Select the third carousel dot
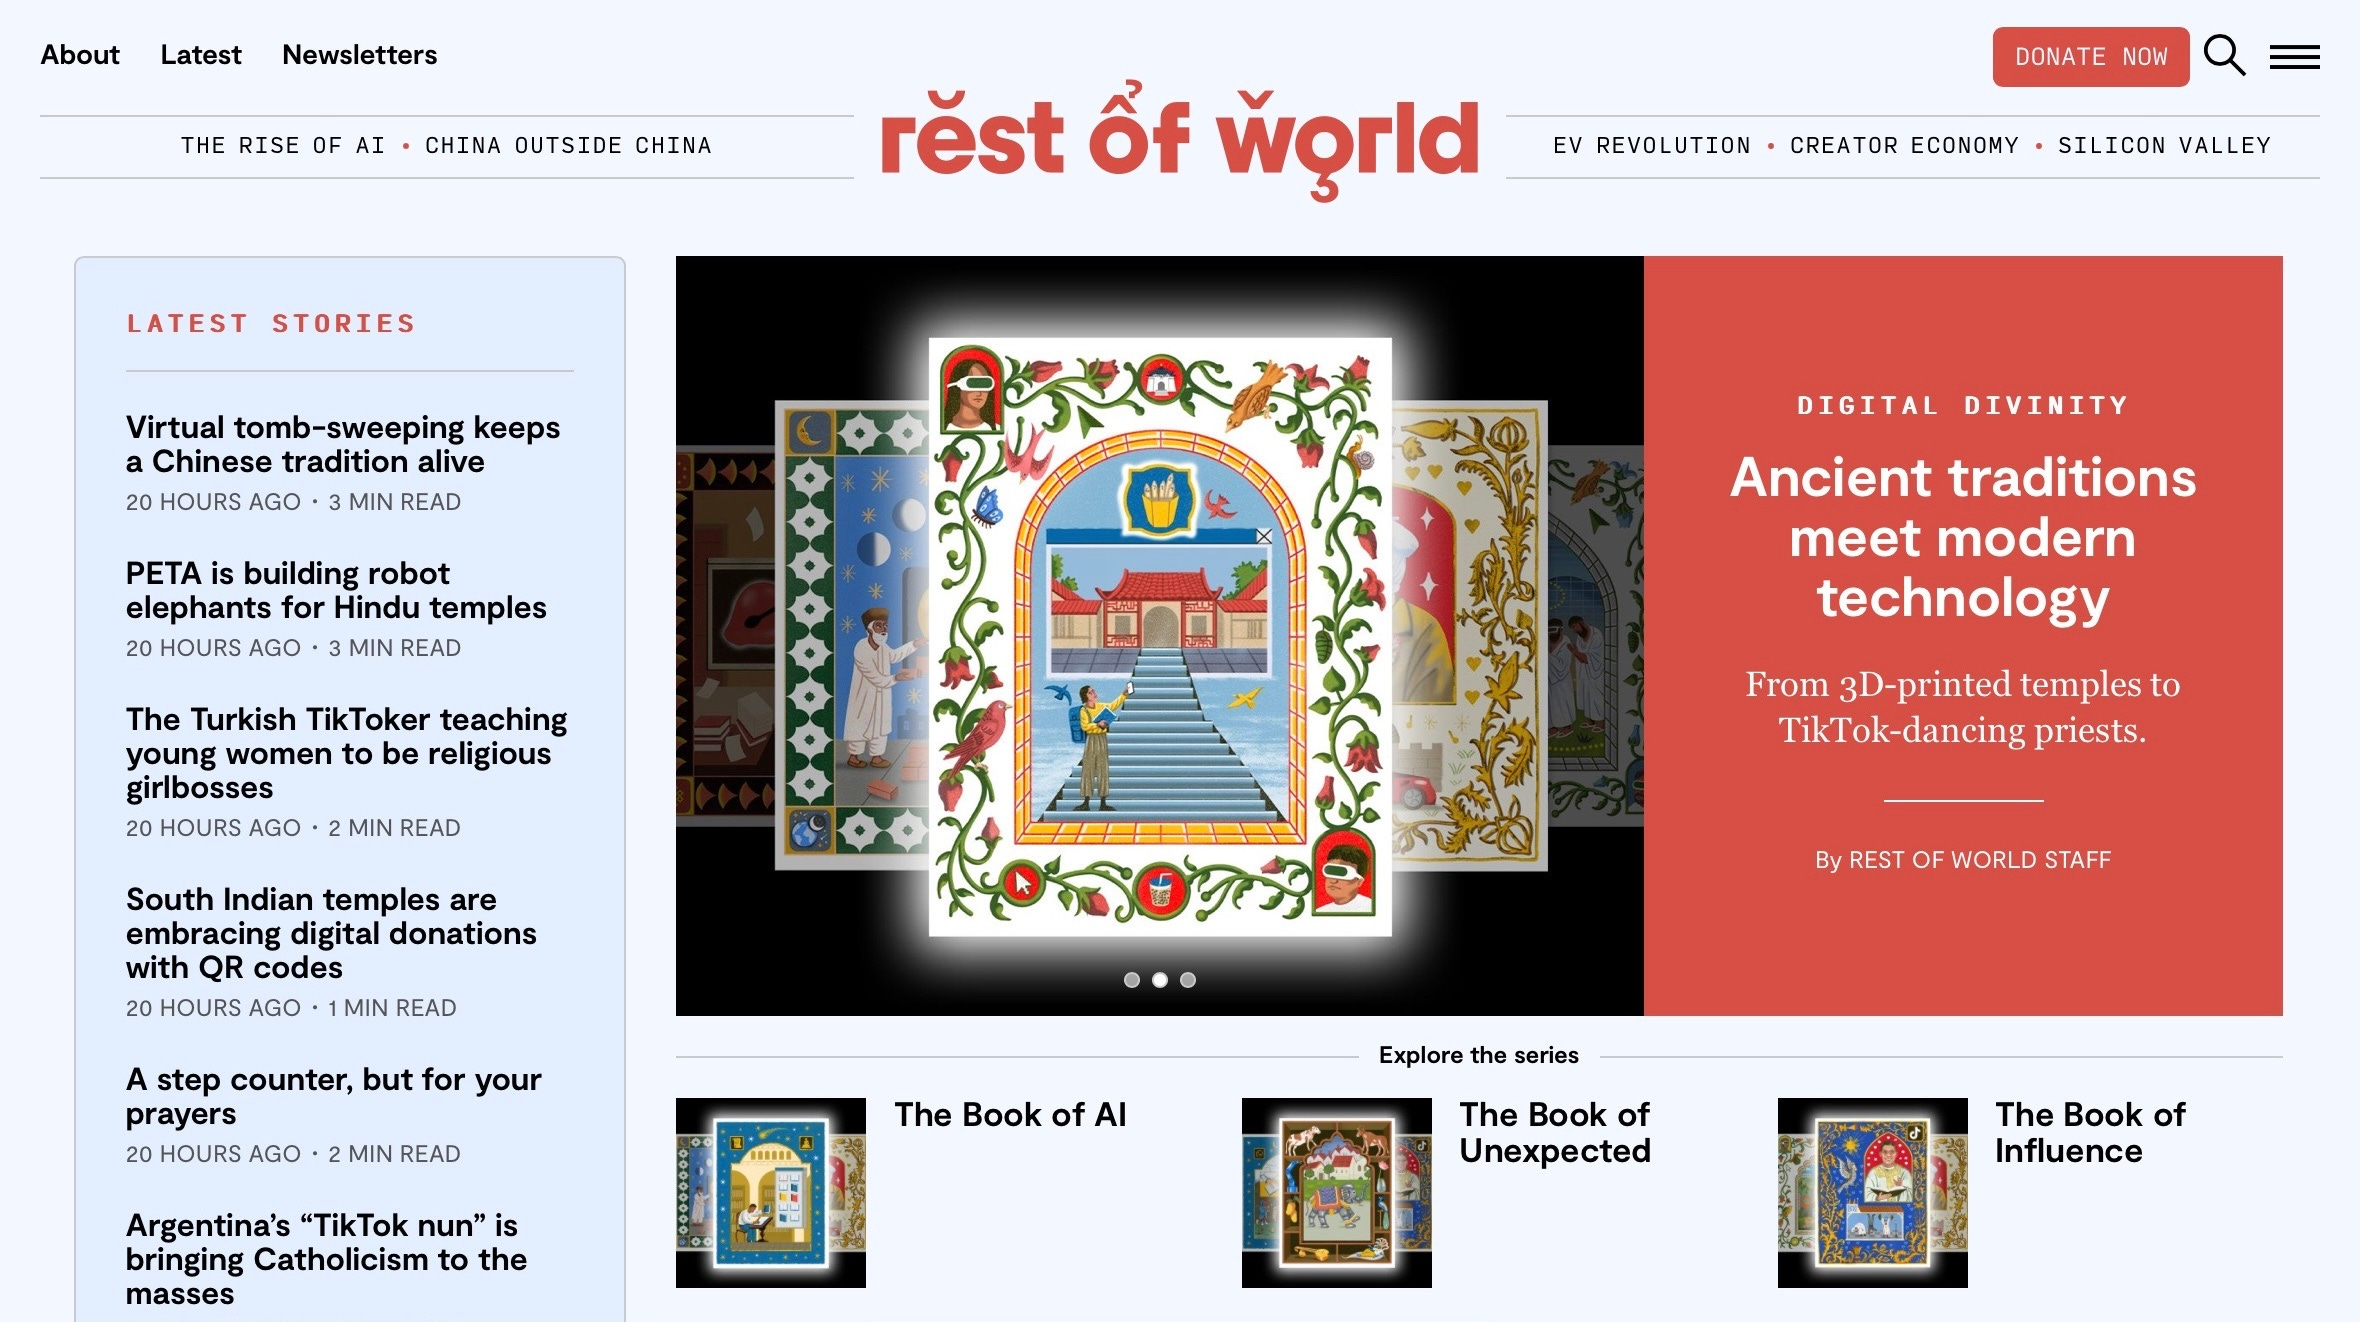 (x=1188, y=980)
